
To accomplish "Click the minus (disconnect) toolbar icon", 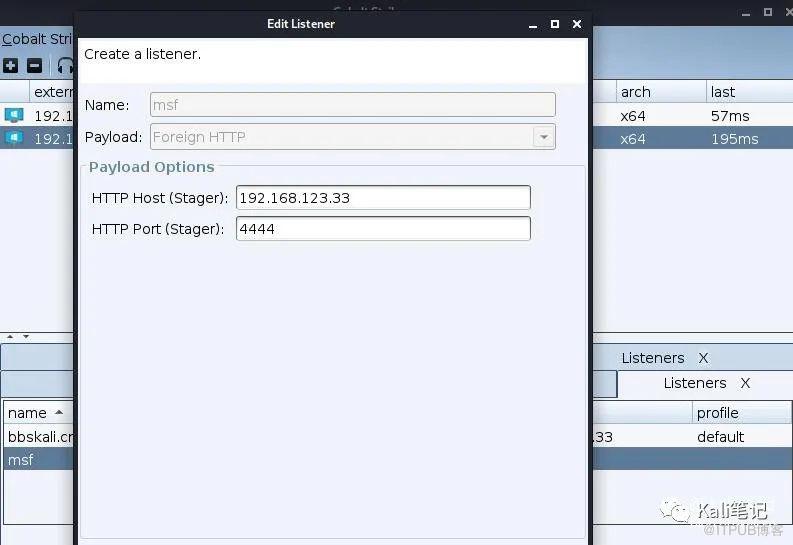I will coord(34,65).
